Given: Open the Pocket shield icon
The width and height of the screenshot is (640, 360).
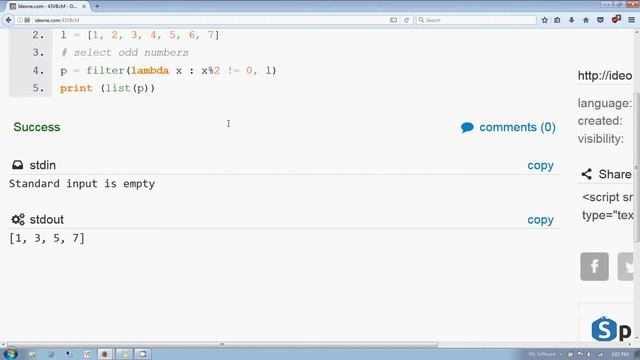Looking at the screenshot, I should pyautogui.click(x=600, y=20).
